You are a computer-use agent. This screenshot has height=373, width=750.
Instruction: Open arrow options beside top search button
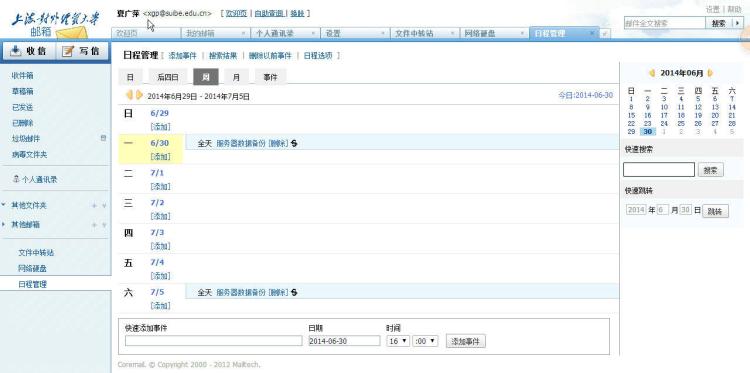[737, 23]
